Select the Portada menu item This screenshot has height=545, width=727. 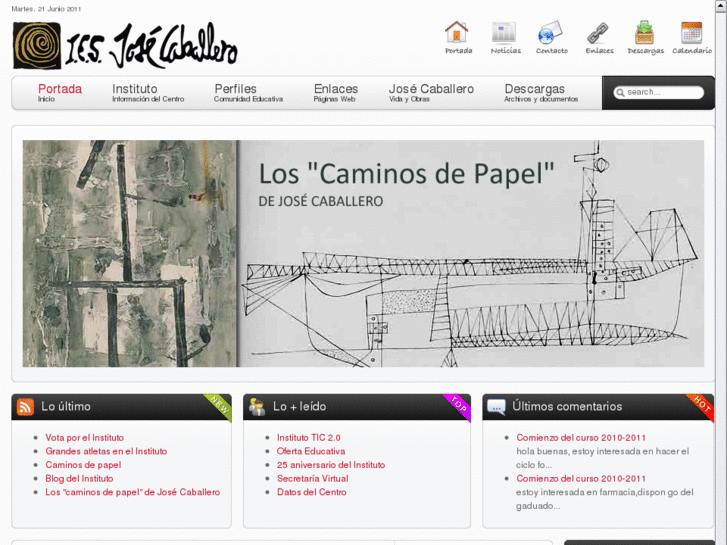60,92
